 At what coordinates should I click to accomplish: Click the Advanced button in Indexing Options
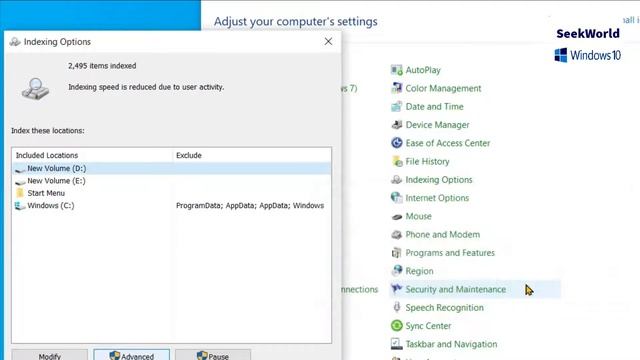[x=131, y=355]
